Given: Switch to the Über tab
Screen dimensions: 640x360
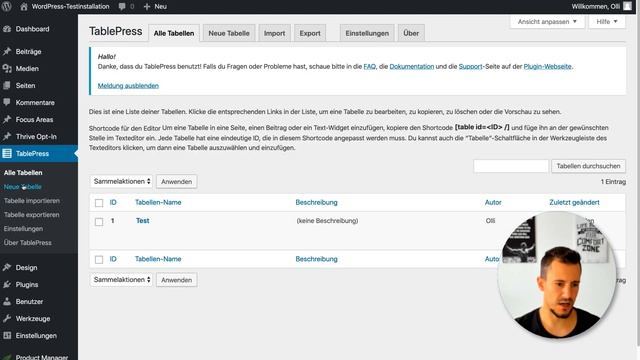Looking at the screenshot, I should point(411,33).
